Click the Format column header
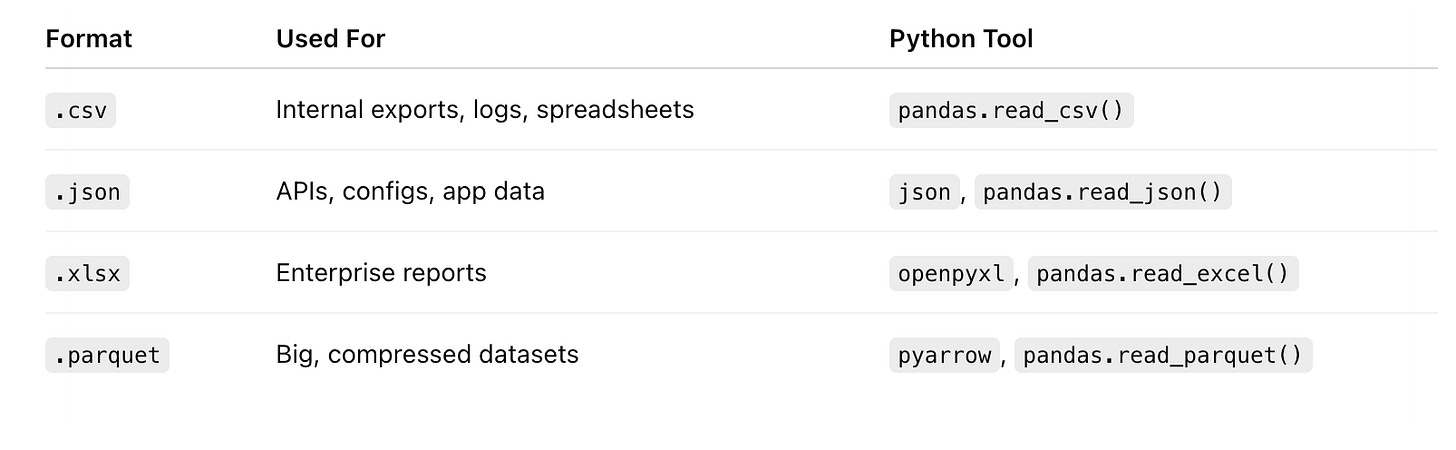The width and height of the screenshot is (1456, 450). (89, 39)
